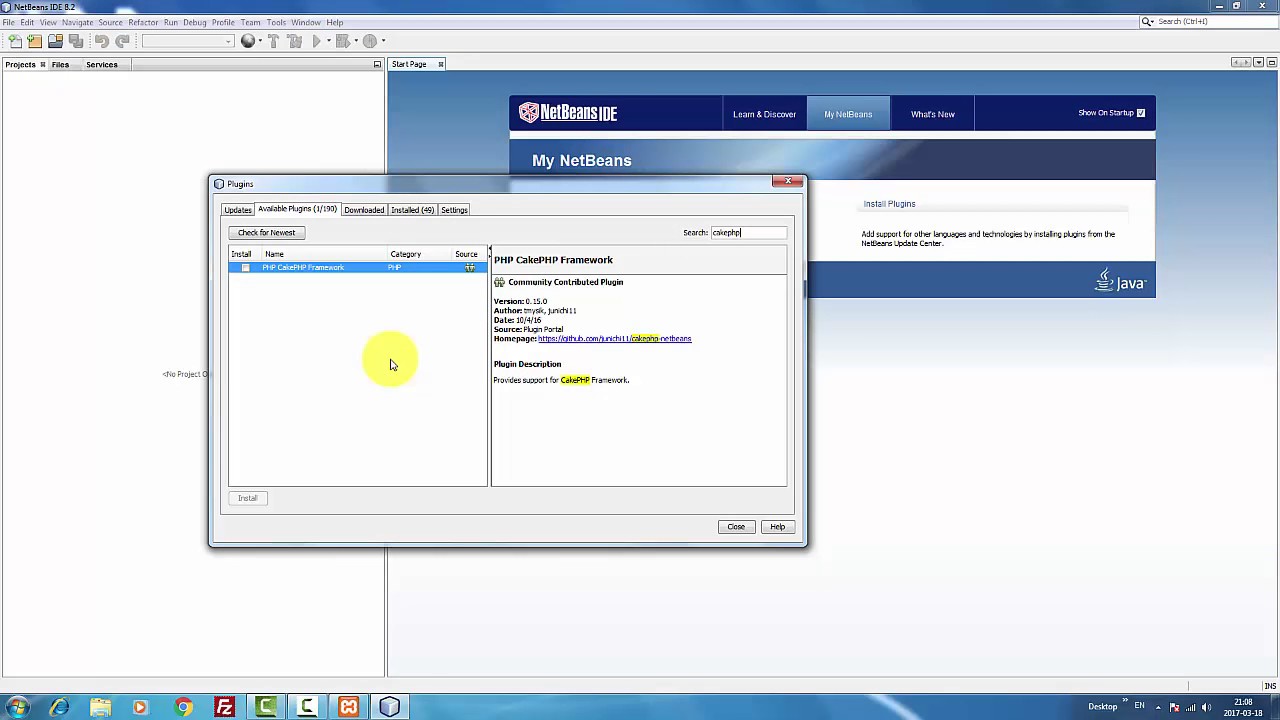Click the Close button in Plugins dialog

736,527
